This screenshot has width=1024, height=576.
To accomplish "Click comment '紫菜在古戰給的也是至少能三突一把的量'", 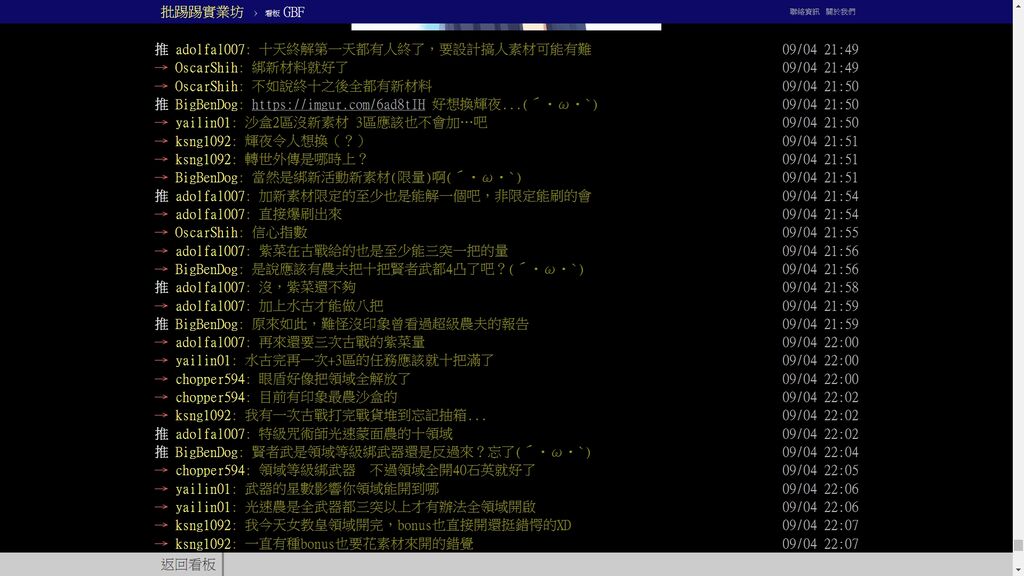I will point(383,251).
